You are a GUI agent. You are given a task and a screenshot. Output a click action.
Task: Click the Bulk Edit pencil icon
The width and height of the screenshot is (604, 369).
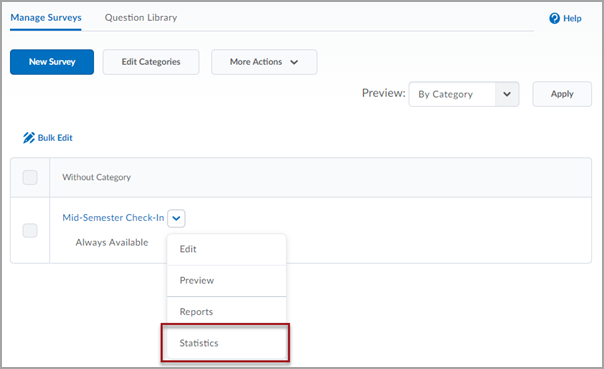pyautogui.click(x=29, y=138)
